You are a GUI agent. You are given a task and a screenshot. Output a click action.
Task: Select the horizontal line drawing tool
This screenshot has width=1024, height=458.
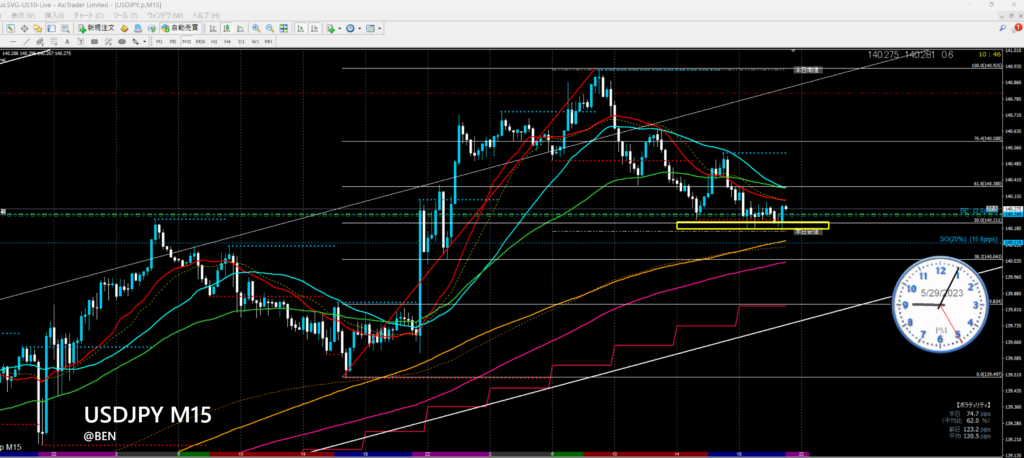point(13,42)
